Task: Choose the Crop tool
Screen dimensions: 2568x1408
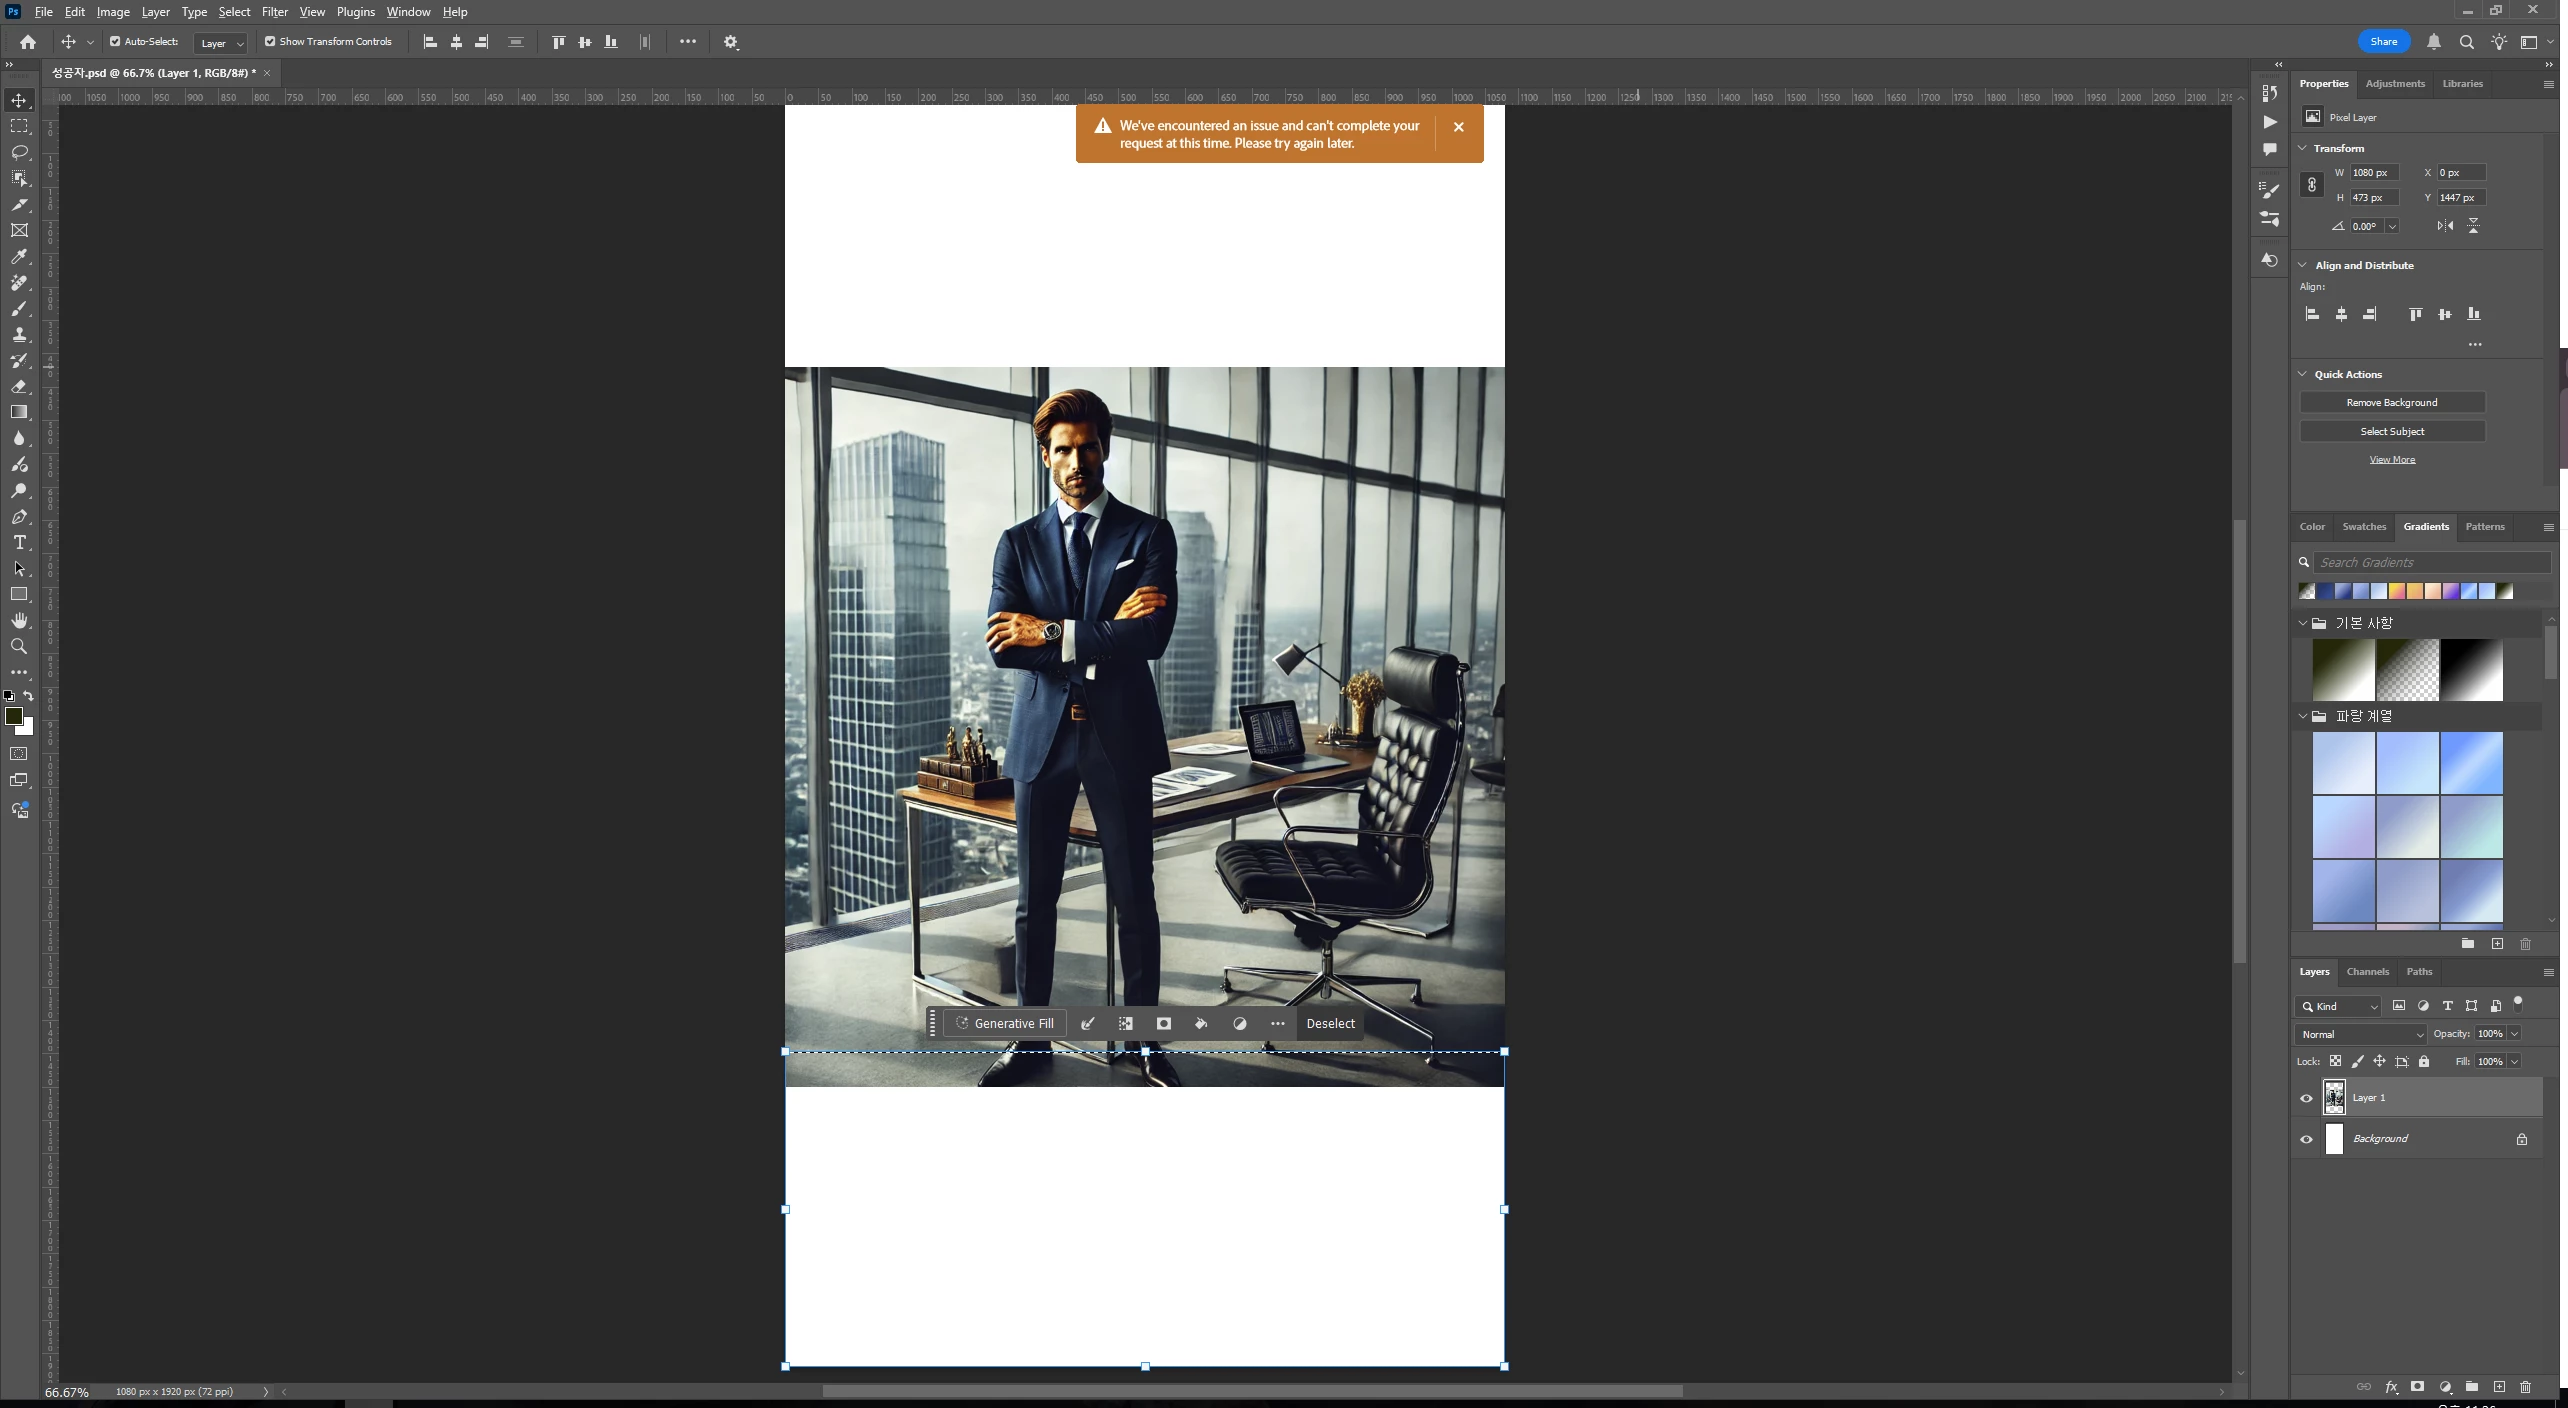Action: point(19,204)
